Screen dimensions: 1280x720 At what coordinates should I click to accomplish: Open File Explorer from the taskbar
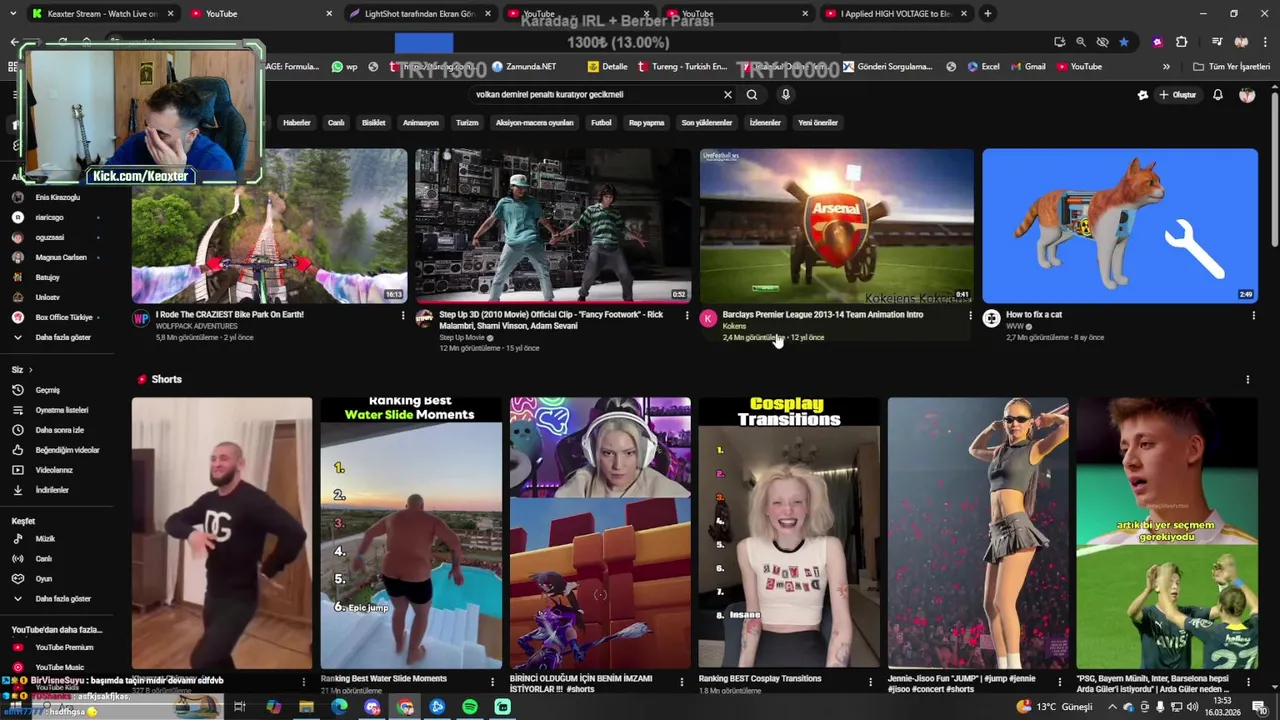click(x=306, y=707)
